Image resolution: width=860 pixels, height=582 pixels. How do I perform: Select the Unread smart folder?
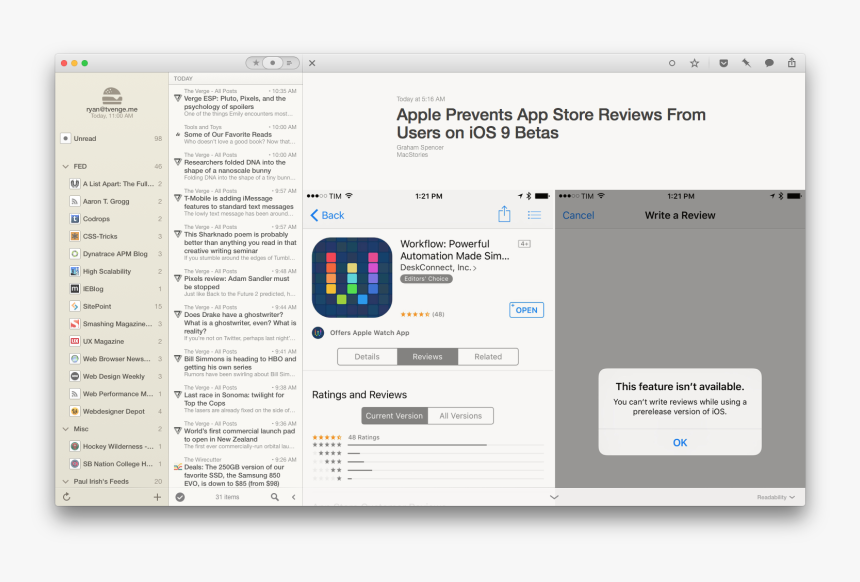click(x=85, y=138)
